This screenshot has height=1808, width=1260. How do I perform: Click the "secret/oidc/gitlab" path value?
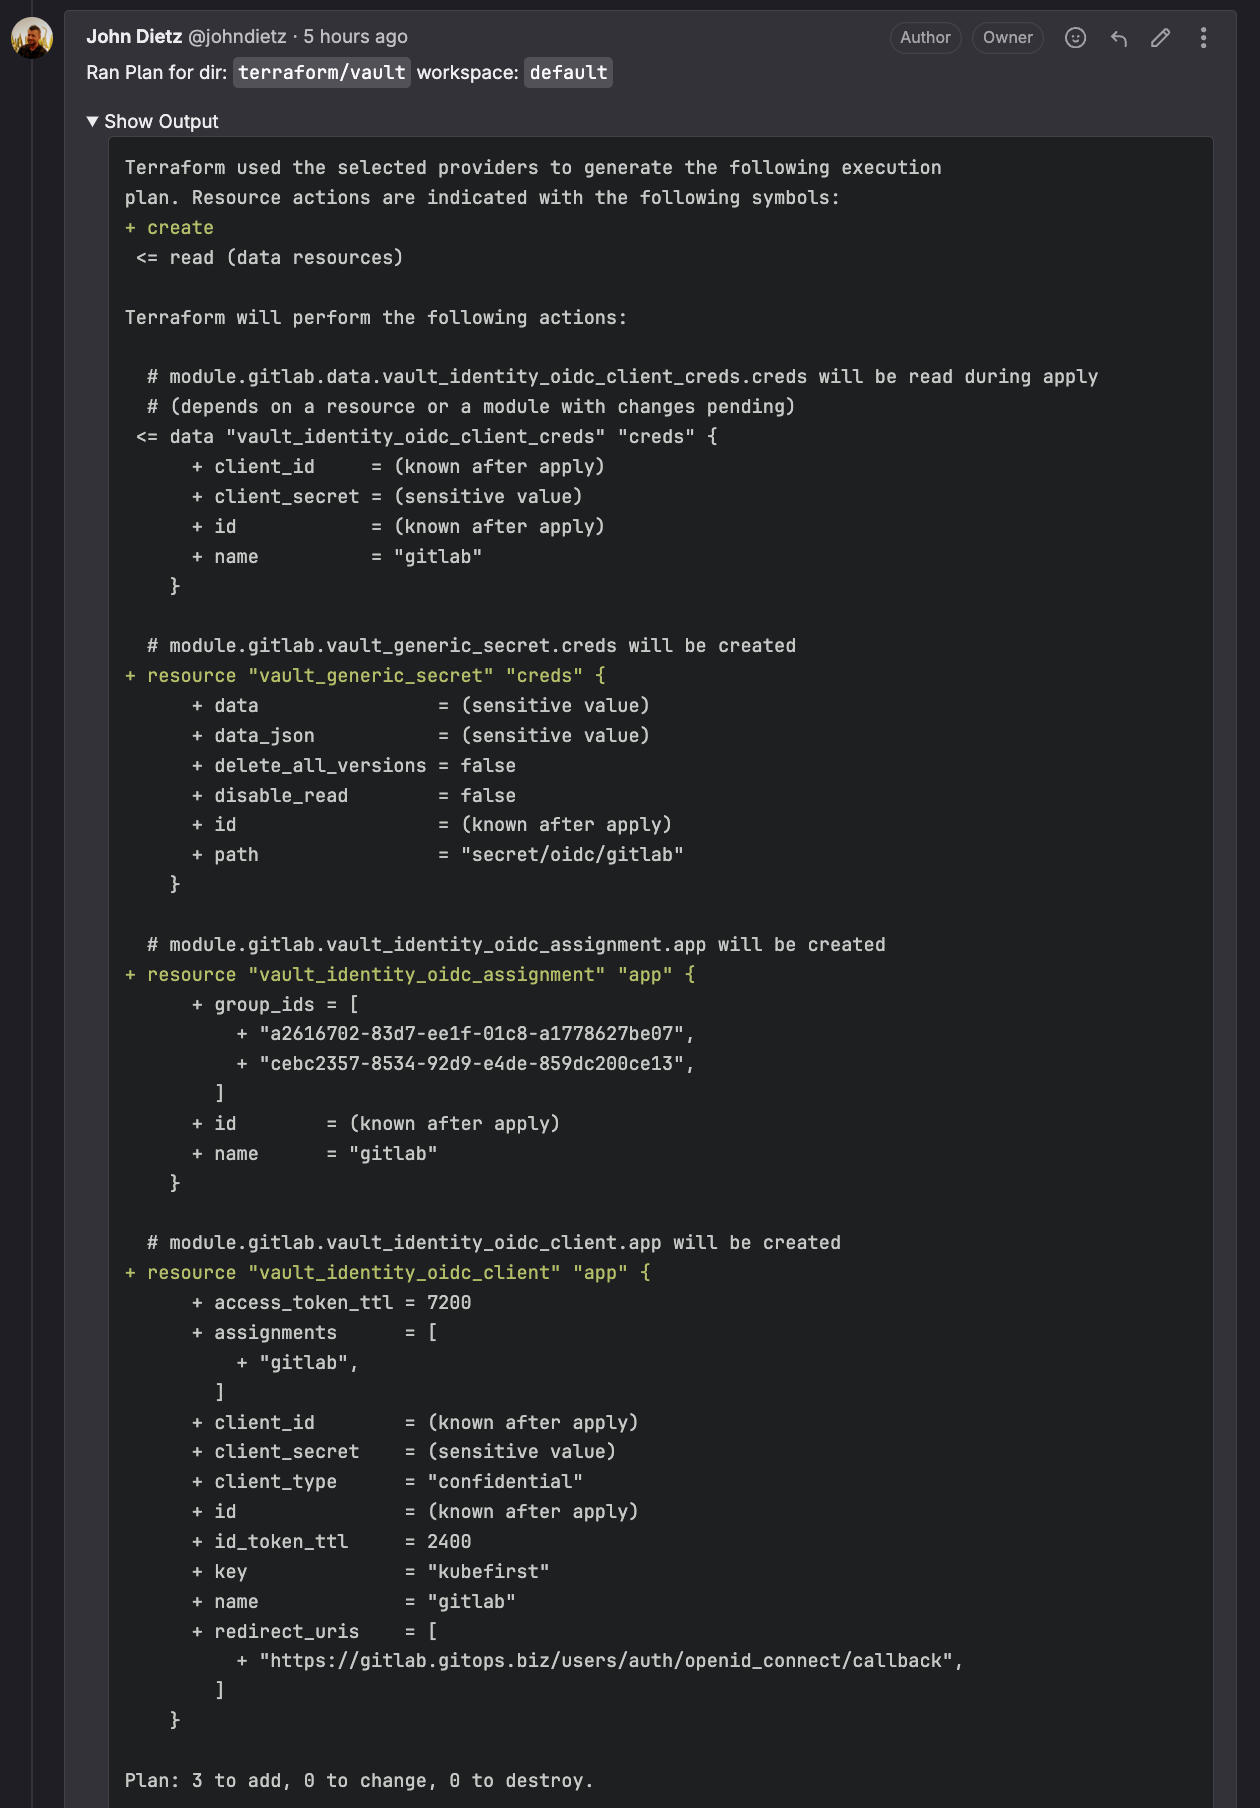click(x=572, y=855)
